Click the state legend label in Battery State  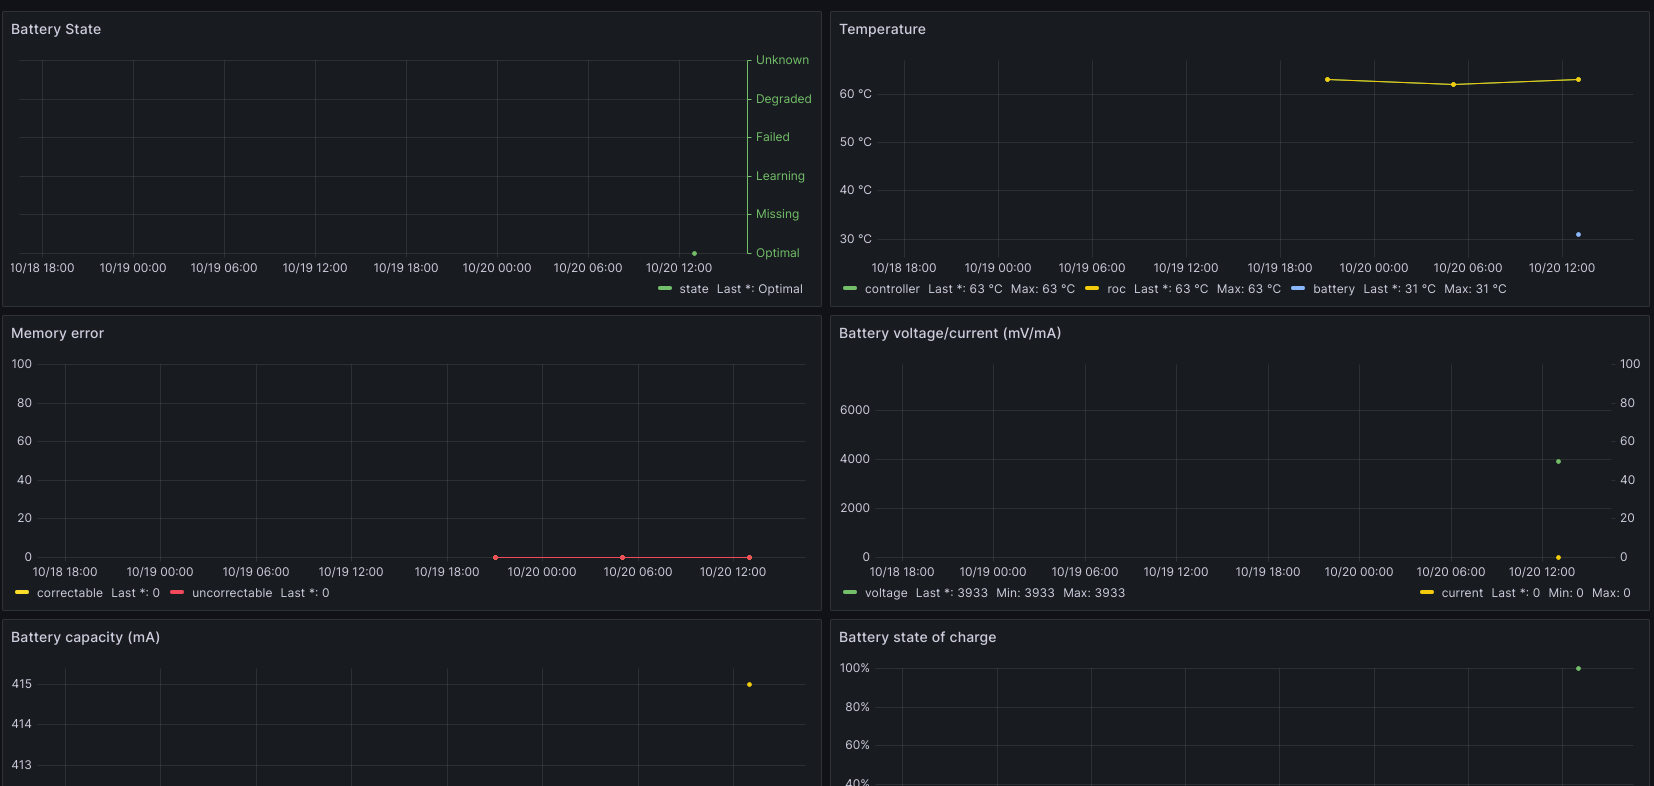click(x=694, y=289)
